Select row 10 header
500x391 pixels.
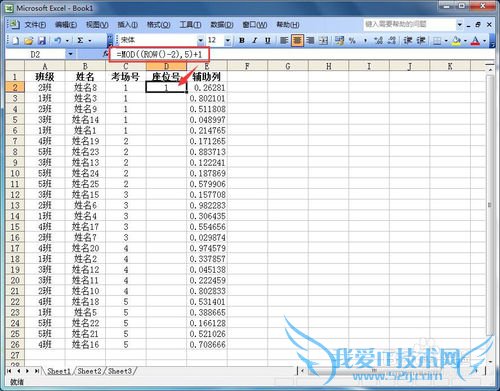15,173
